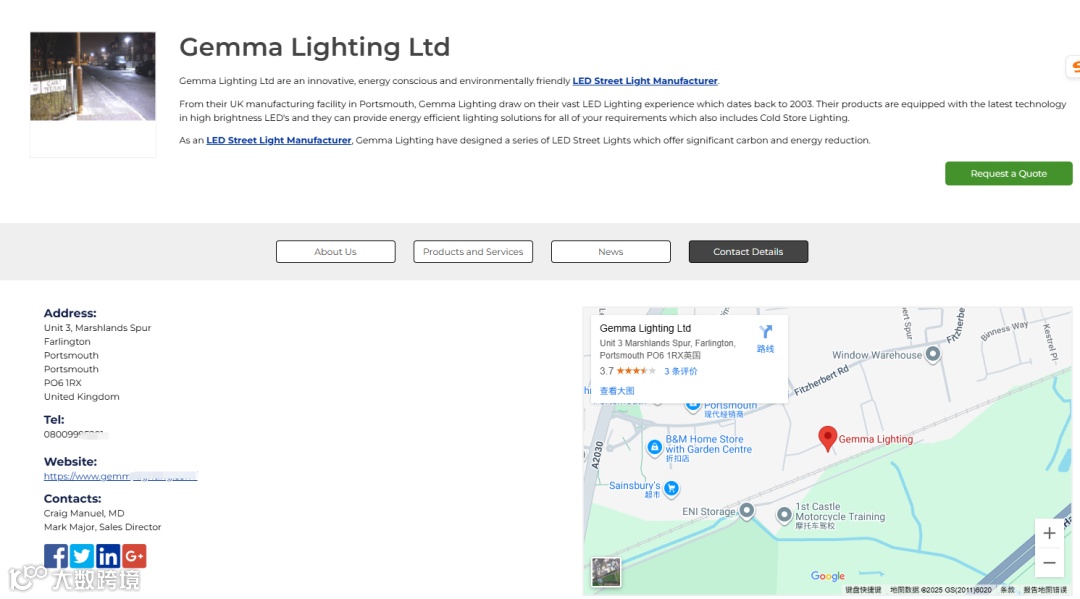Select ENI Storage map marker
The image size is (1080, 599).
point(746,511)
